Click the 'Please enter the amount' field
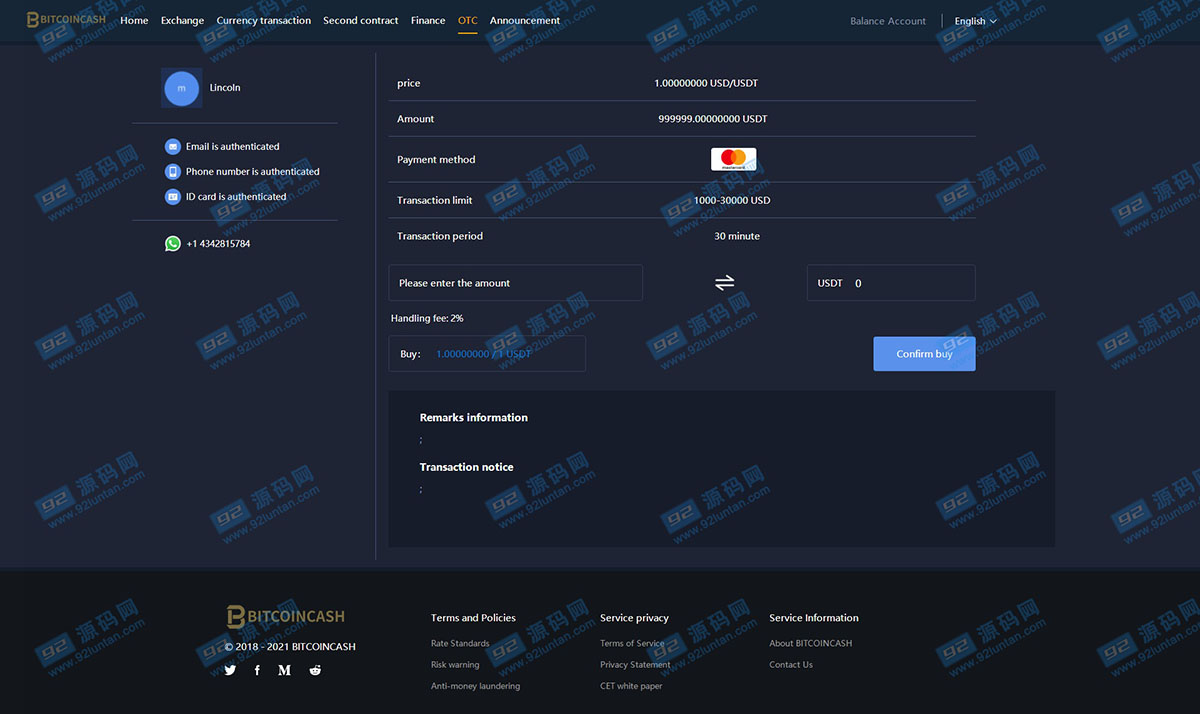 click(515, 283)
